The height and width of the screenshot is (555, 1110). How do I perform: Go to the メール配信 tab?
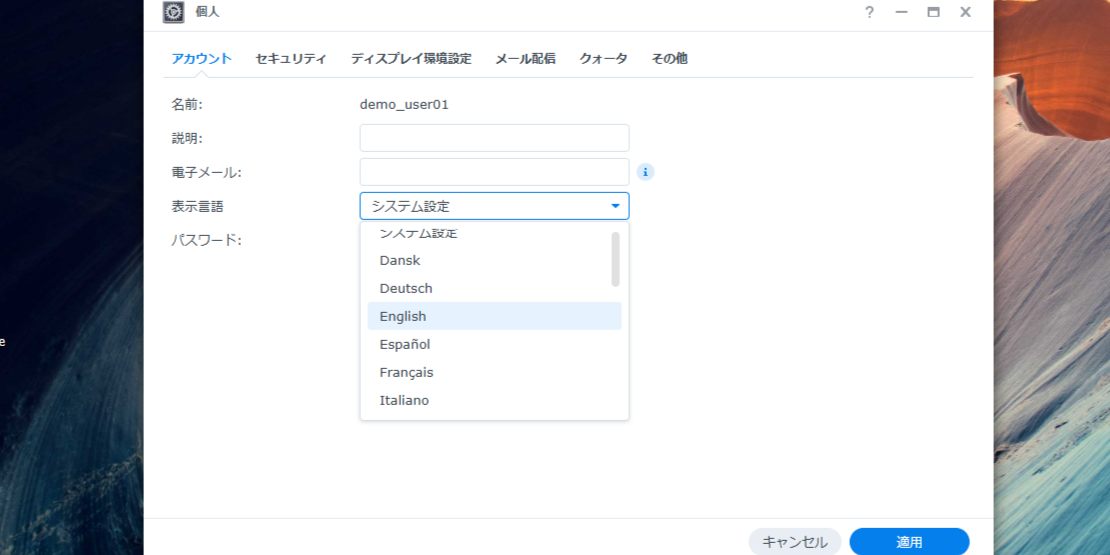click(525, 58)
